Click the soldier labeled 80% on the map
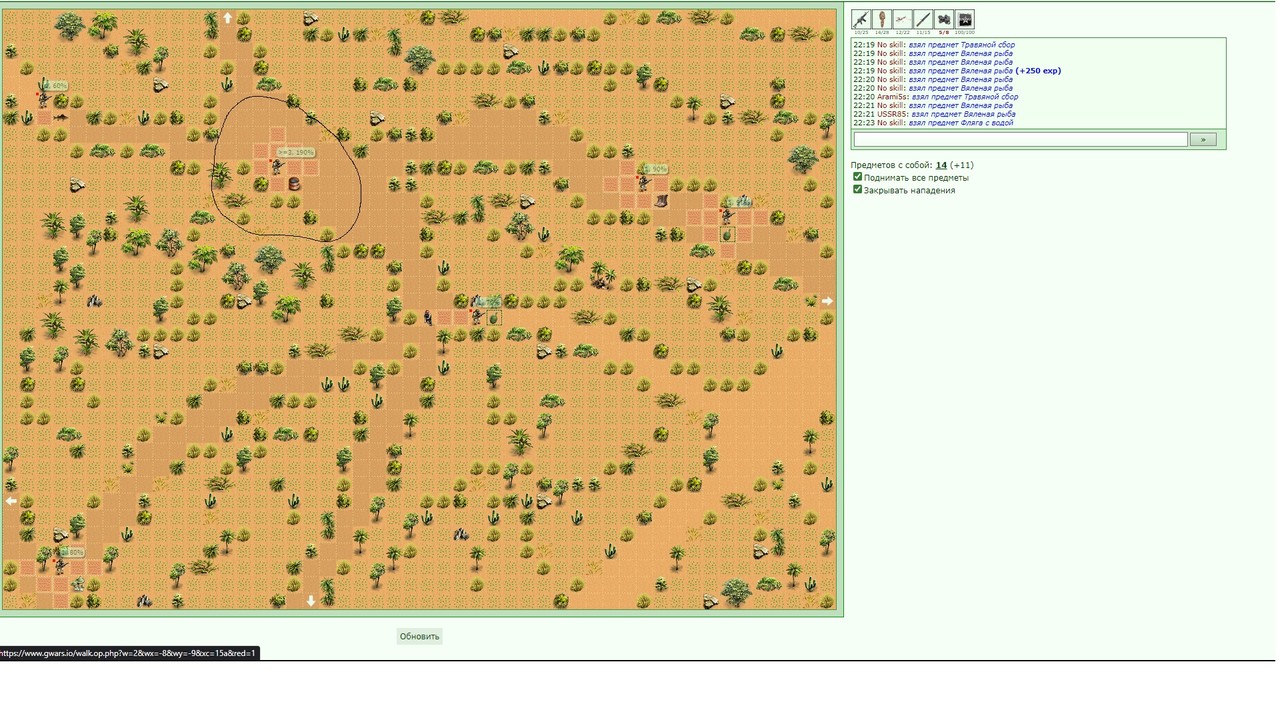1280x720 pixels. (x=60, y=566)
